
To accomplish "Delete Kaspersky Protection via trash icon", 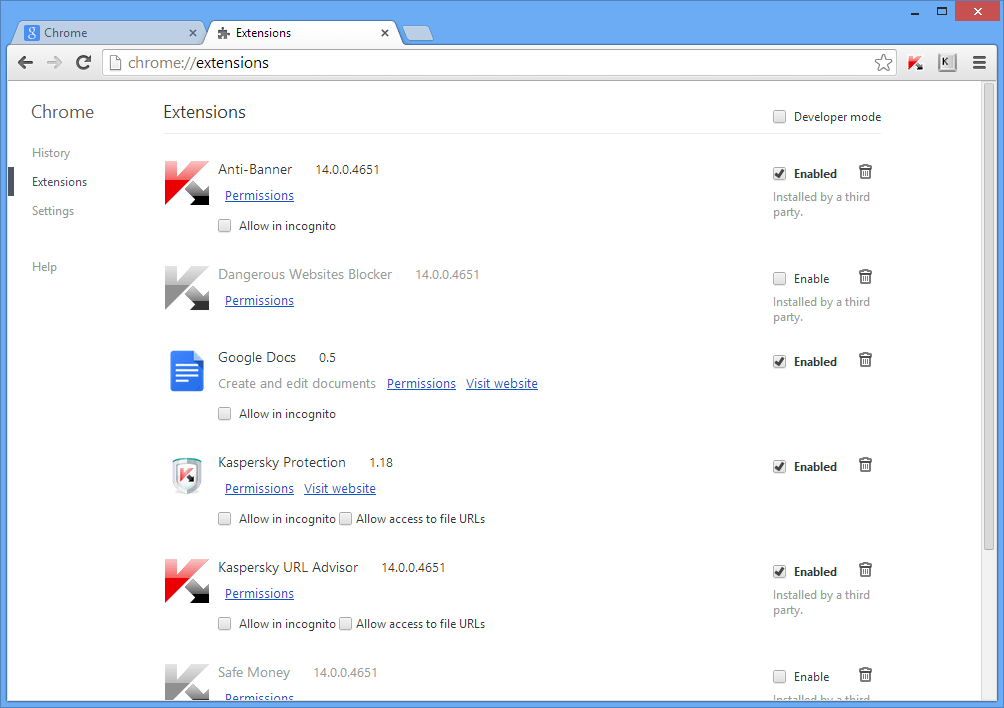I will tap(865, 465).
